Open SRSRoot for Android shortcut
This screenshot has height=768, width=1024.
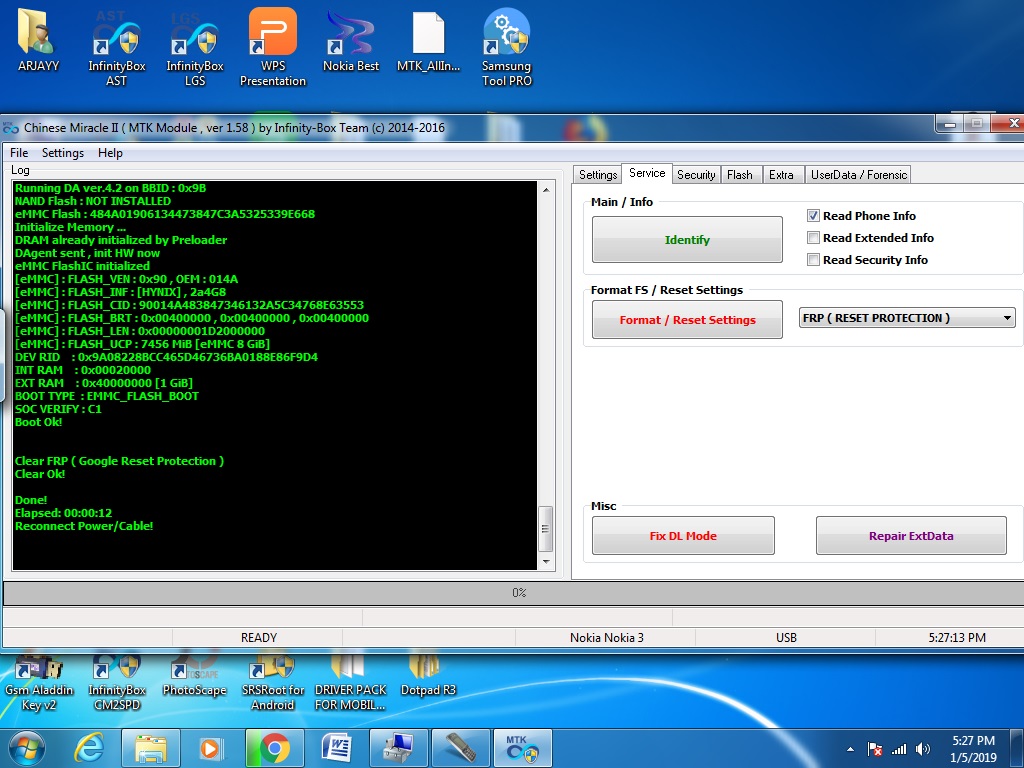273,683
